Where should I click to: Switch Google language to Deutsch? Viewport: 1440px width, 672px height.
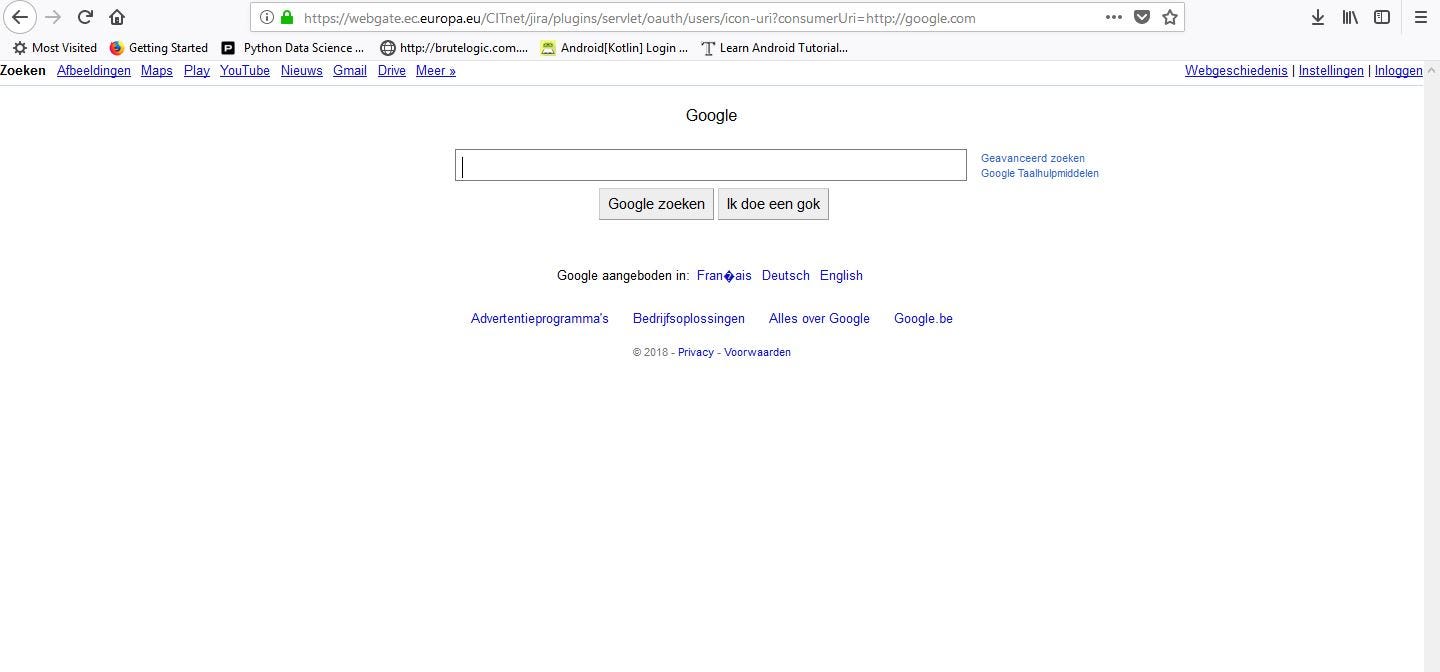[x=786, y=276]
